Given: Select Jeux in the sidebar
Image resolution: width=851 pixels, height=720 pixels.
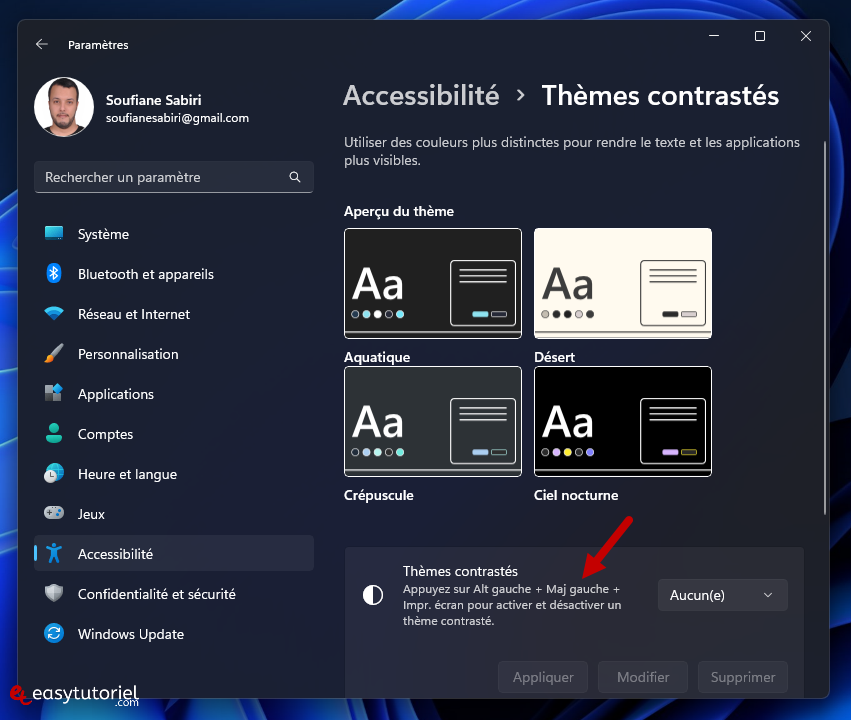Looking at the screenshot, I should click(x=174, y=514).
